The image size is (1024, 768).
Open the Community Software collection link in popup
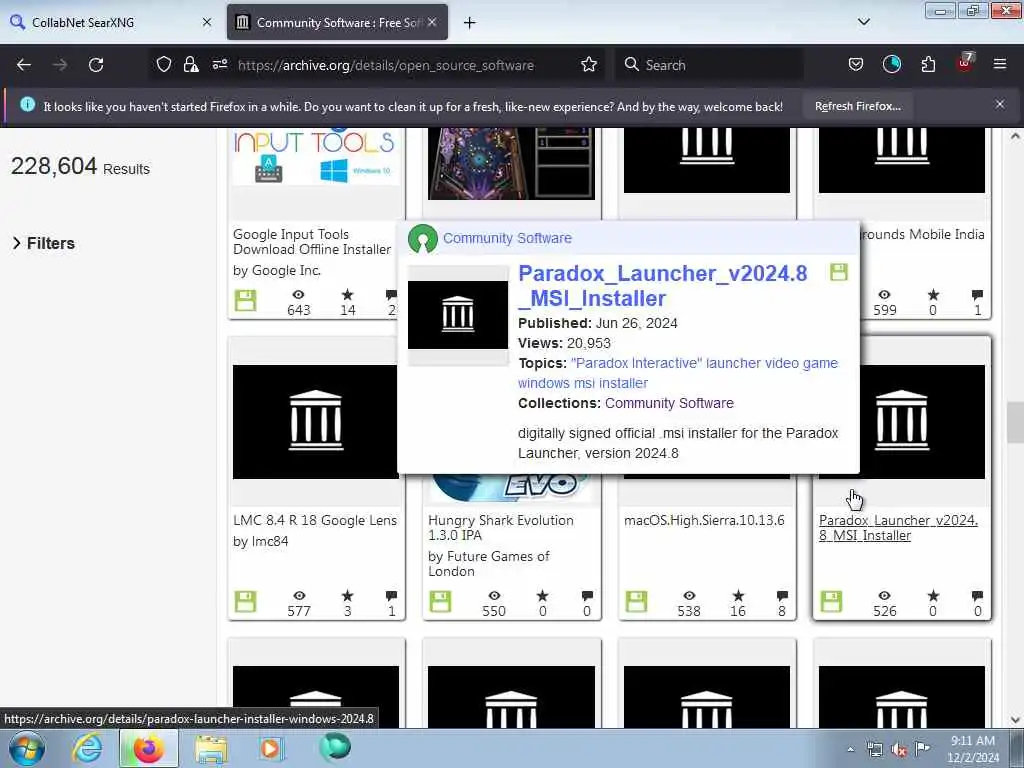coord(507,238)
